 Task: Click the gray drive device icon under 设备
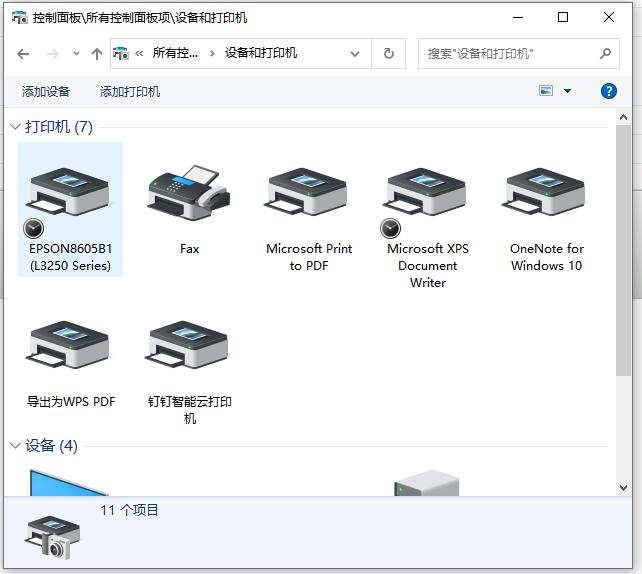coord(426,483)
